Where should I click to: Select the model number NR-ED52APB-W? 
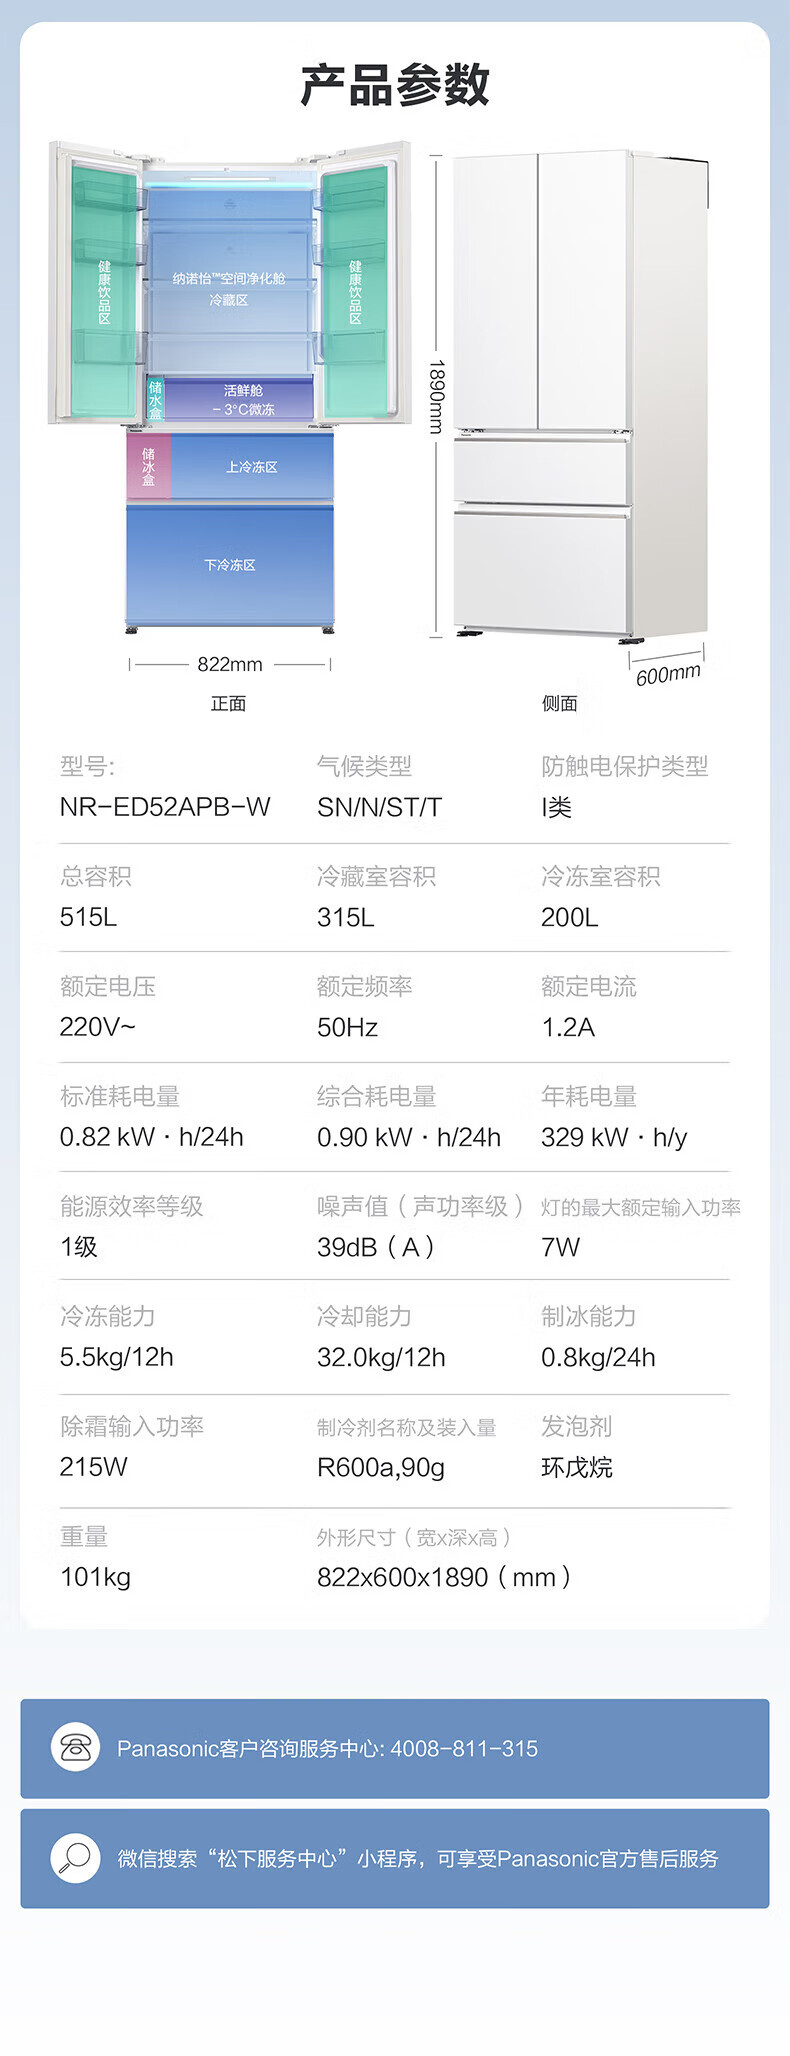165,807
